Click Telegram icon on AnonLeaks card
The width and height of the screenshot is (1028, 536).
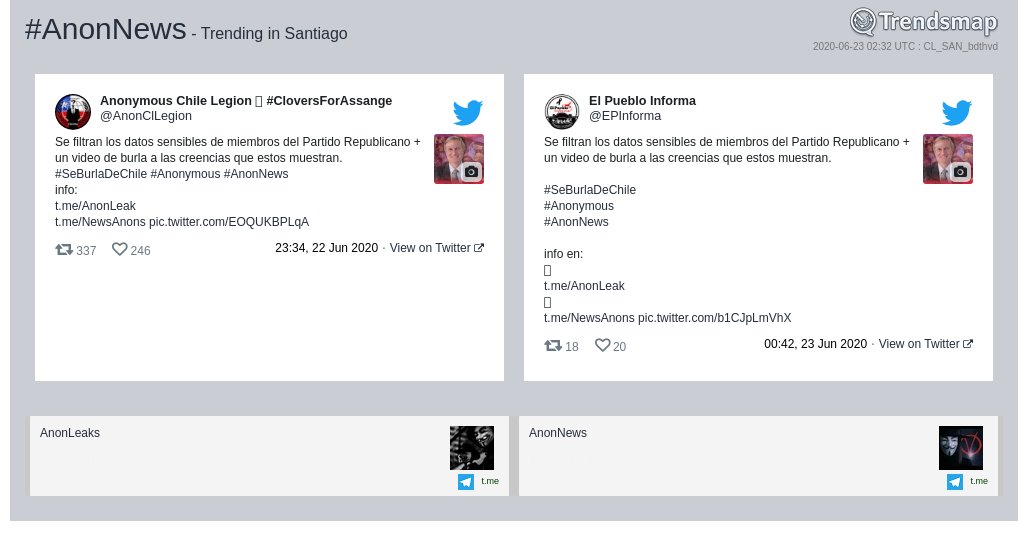click(x=465, y=482)
